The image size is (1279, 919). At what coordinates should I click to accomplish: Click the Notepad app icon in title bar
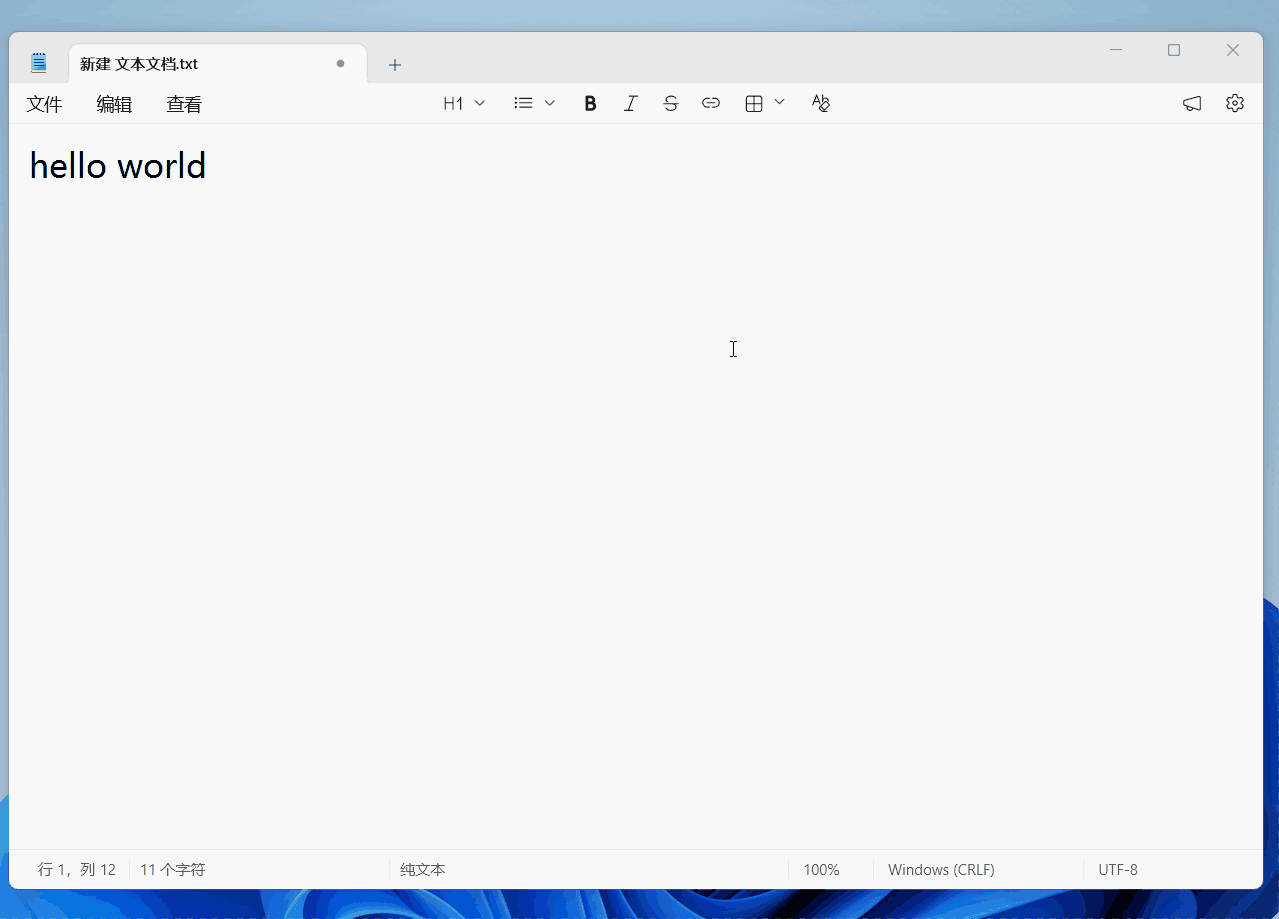39,63
